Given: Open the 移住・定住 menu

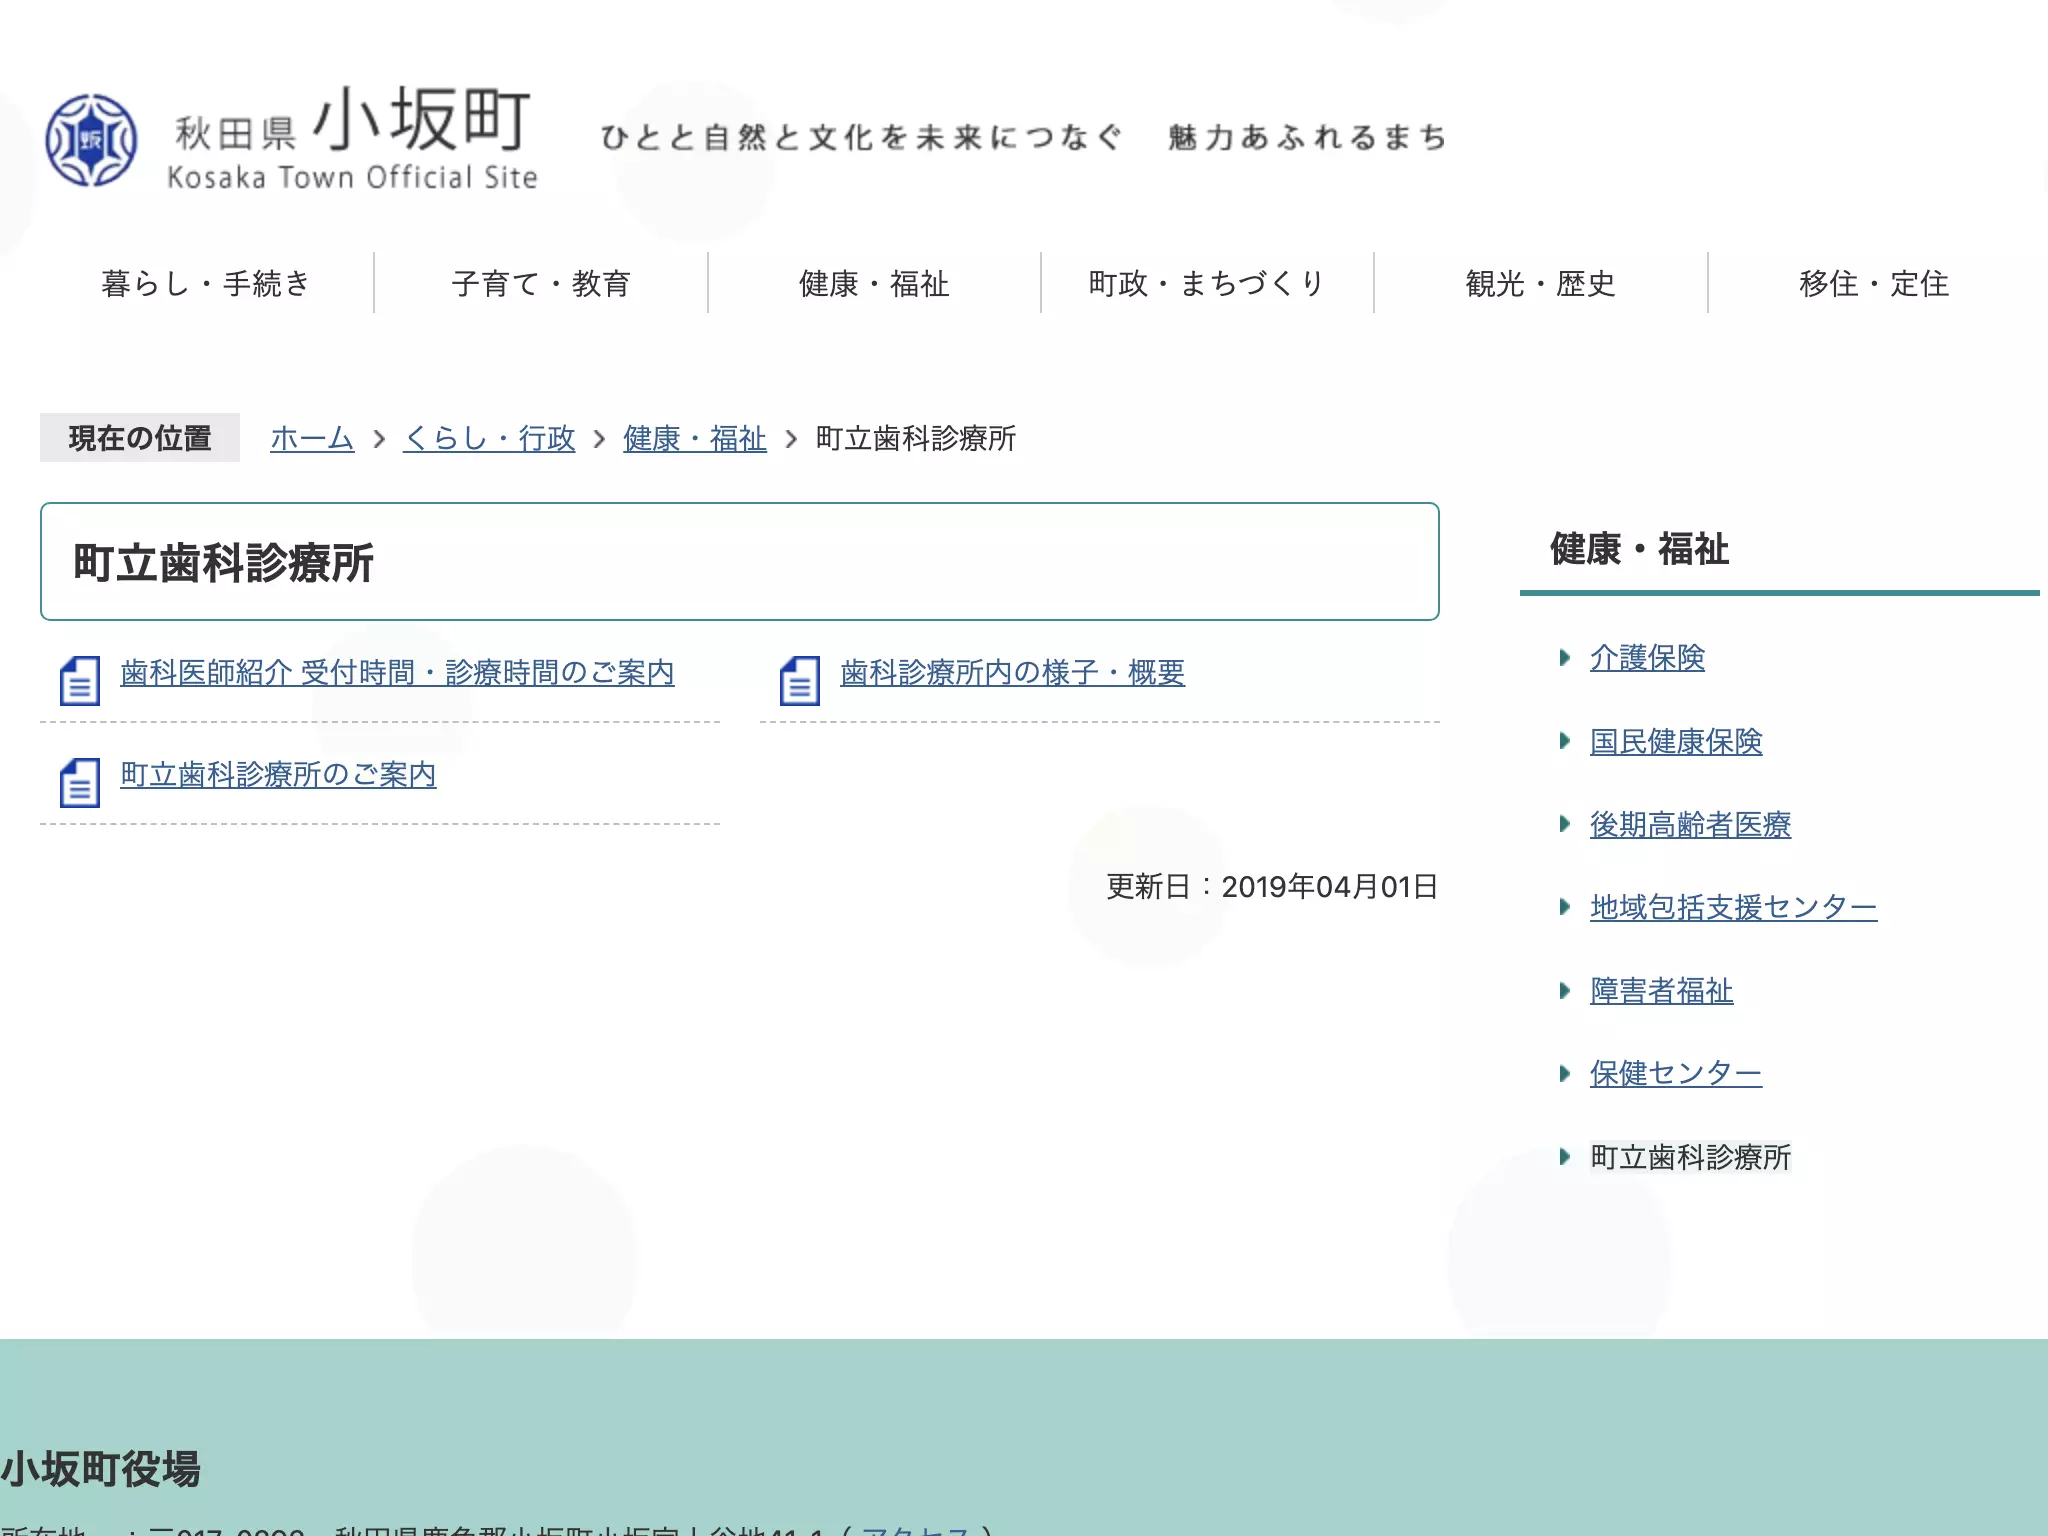Looking at the screenshot, I should coord(1874,284).
